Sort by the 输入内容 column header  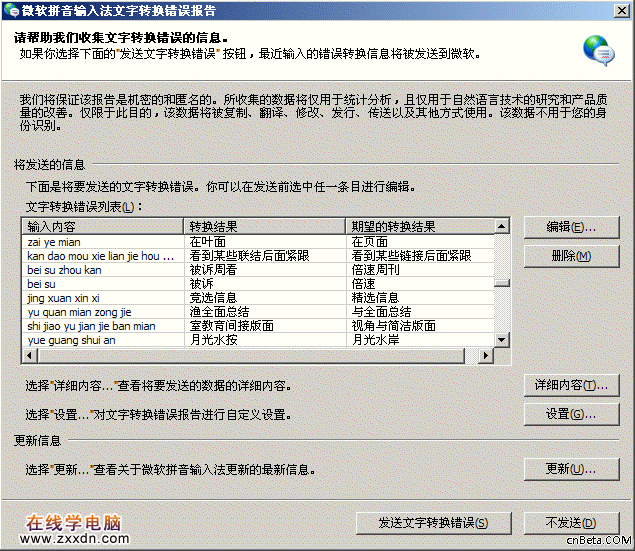pos(102,226)
